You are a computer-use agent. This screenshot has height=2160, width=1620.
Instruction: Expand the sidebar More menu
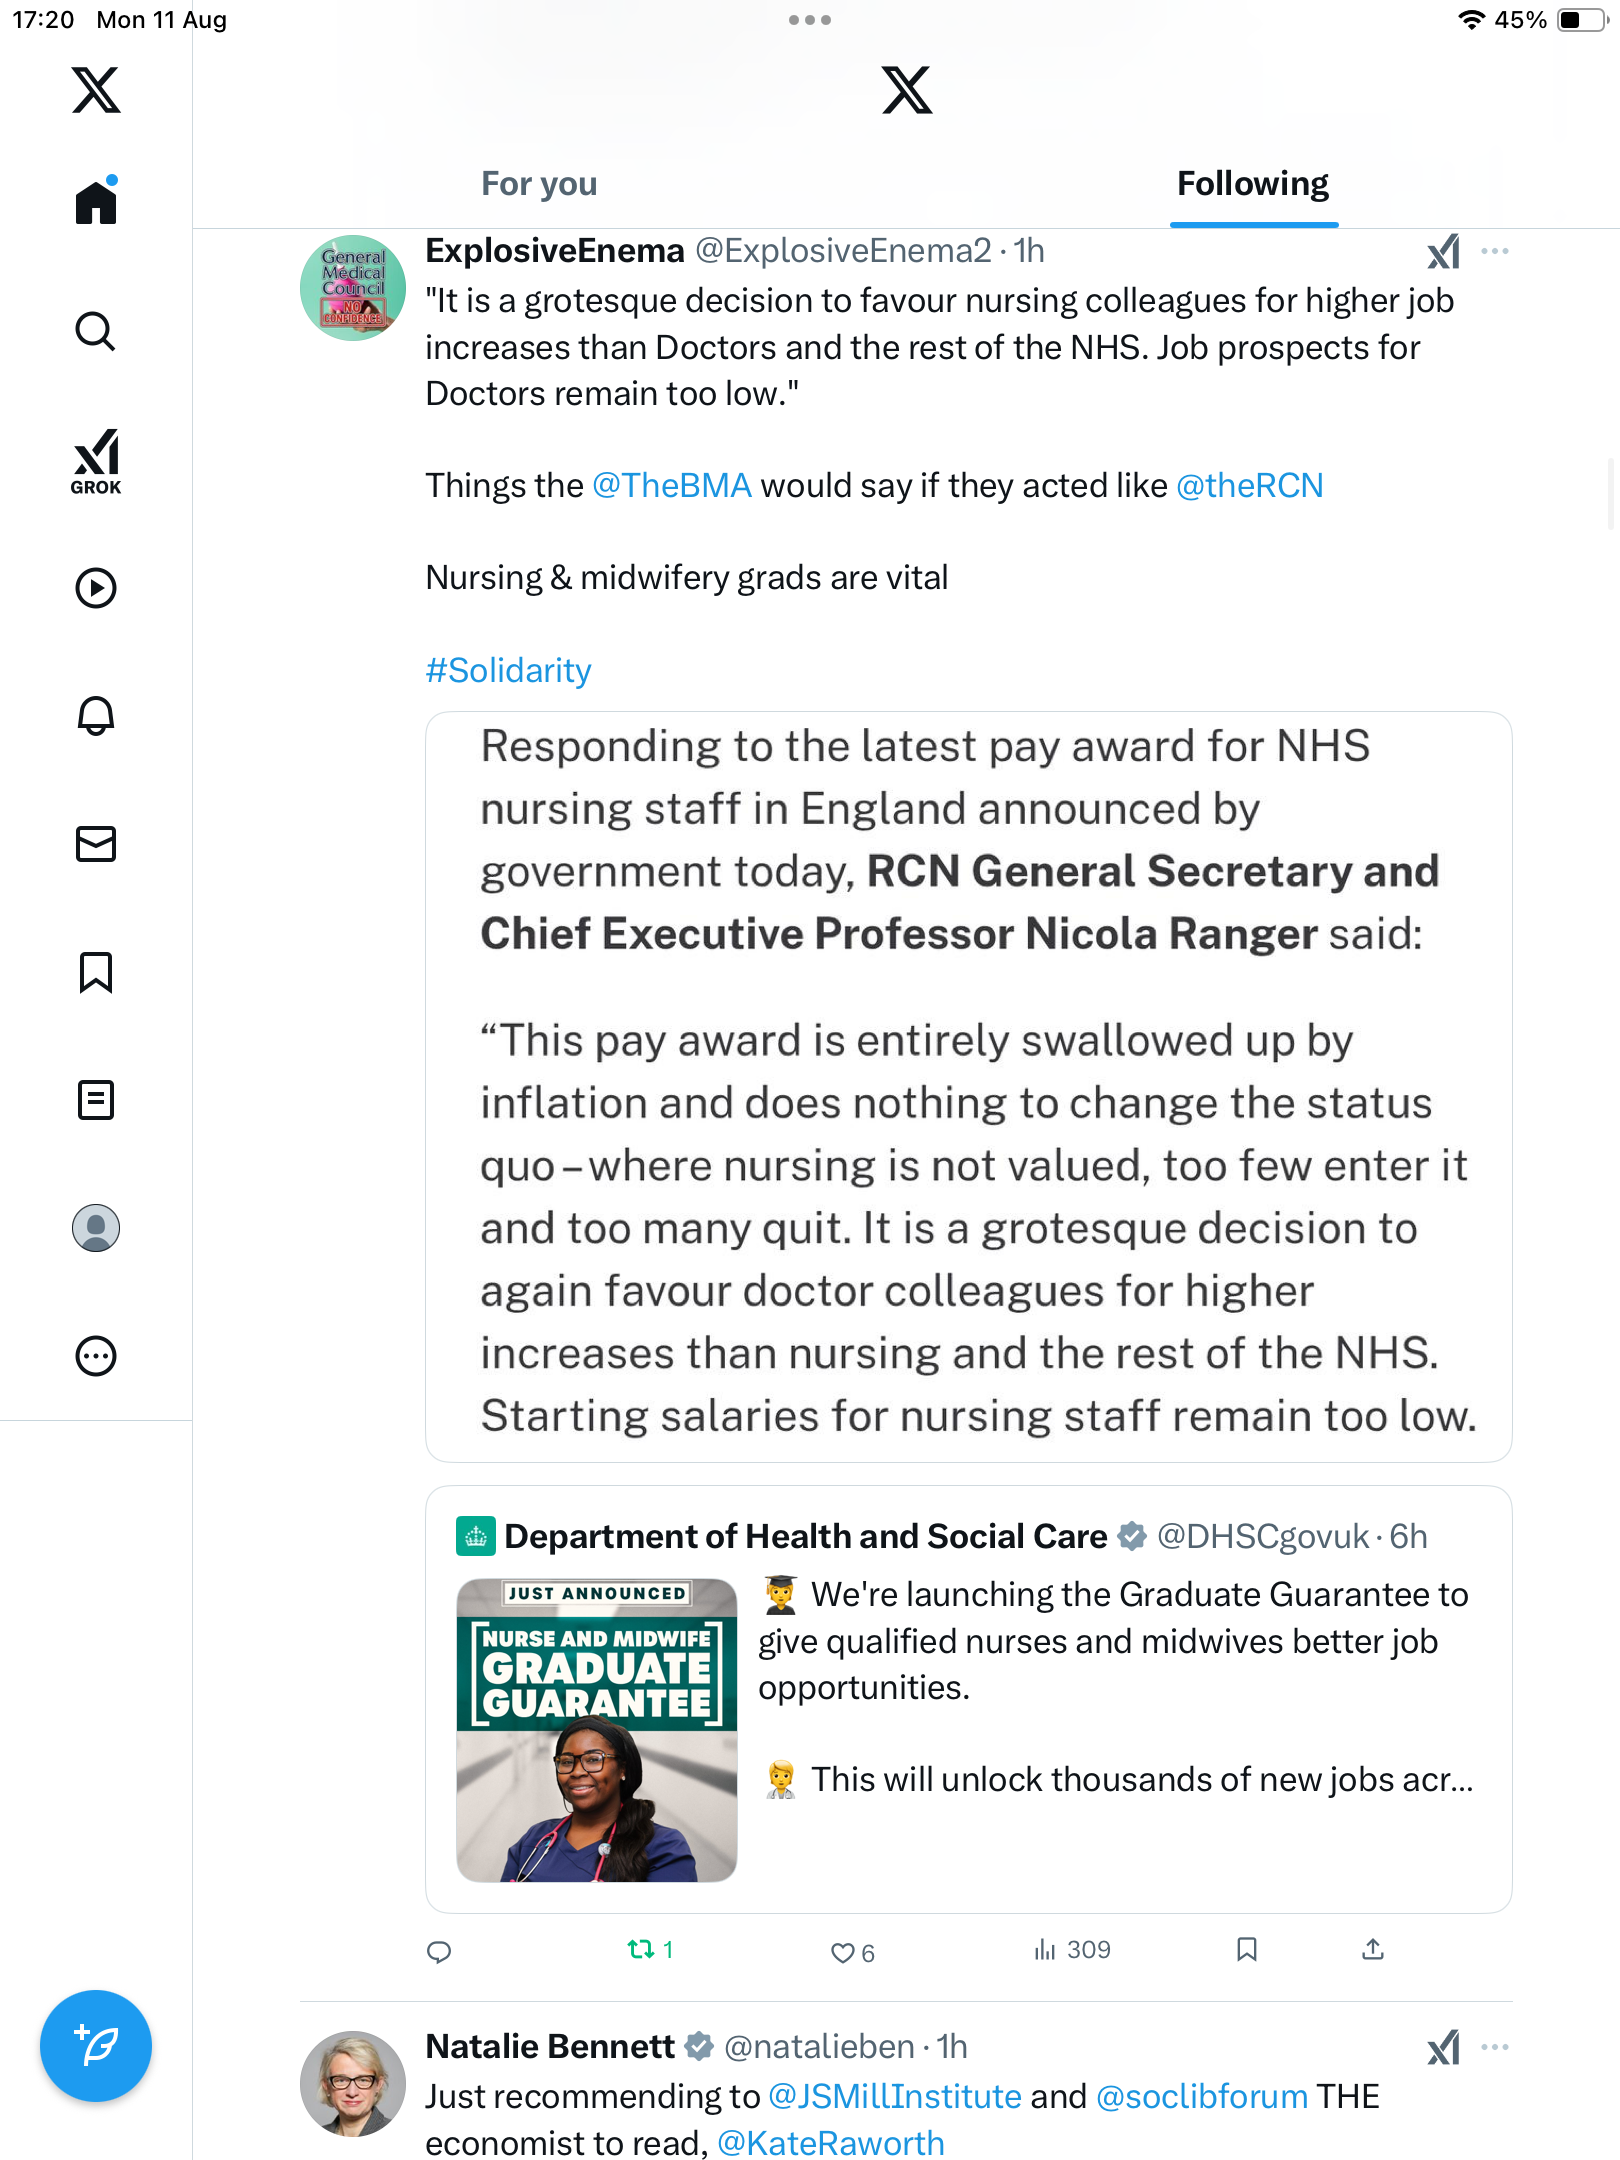pyautogui.click(x=96, y=1356)
